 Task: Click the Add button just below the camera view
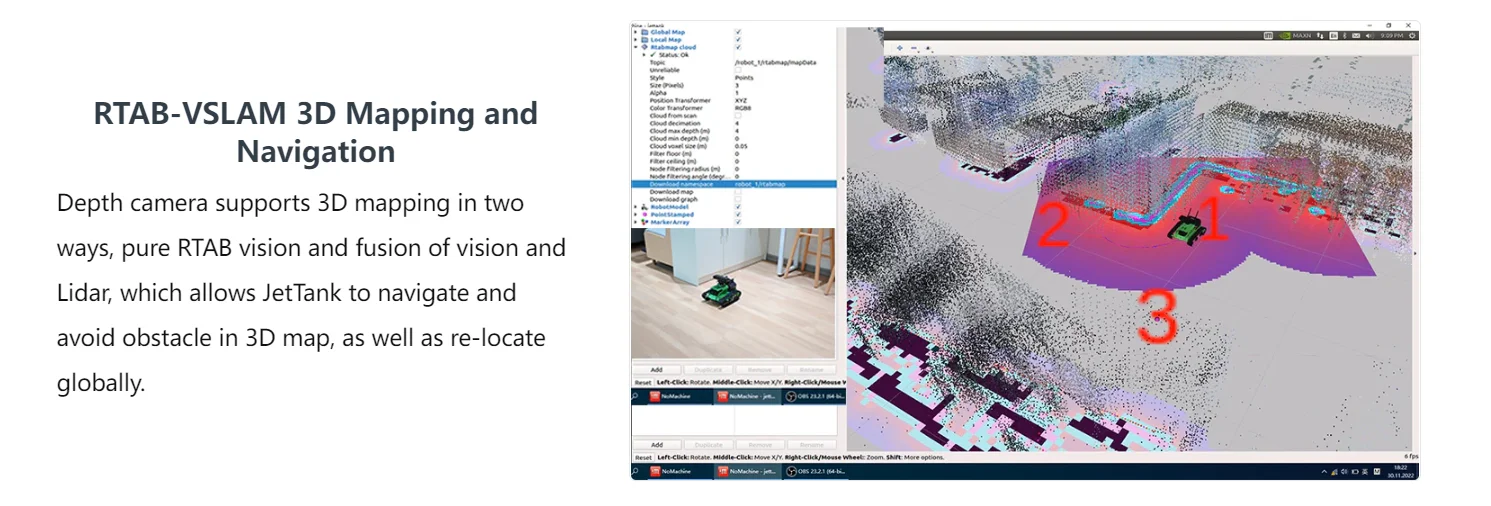coord(656,370)
